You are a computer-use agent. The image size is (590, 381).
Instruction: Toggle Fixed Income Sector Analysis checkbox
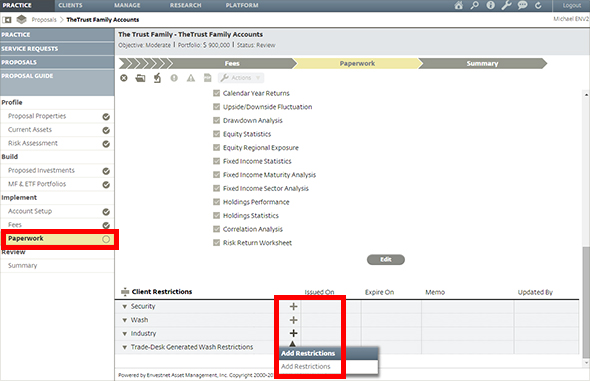(x=216, y=188)
